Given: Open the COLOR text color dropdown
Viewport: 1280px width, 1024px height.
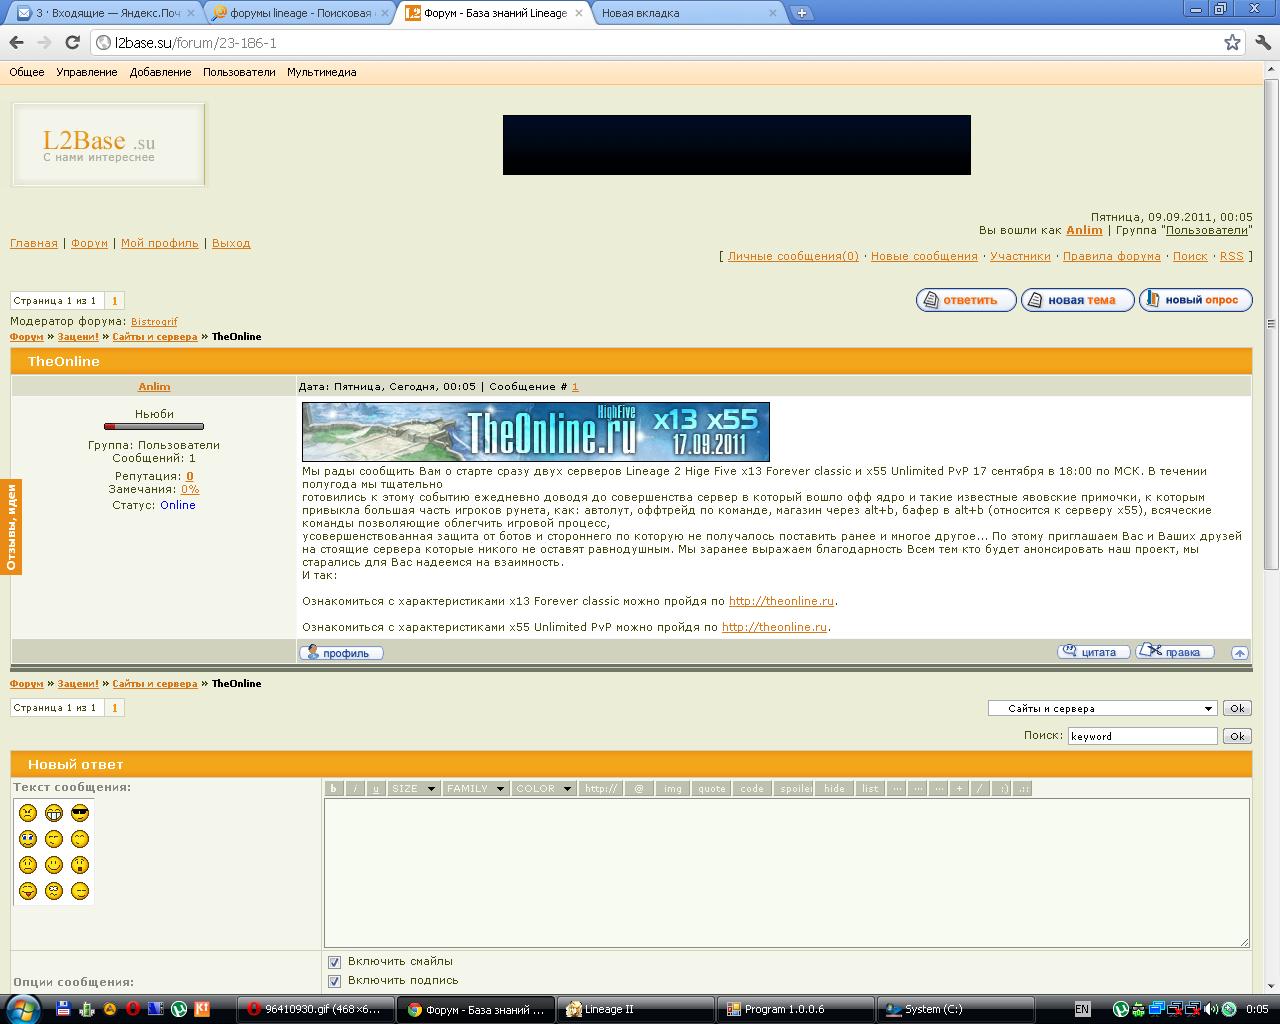Looking at the screenshot, I should (544, 788).
